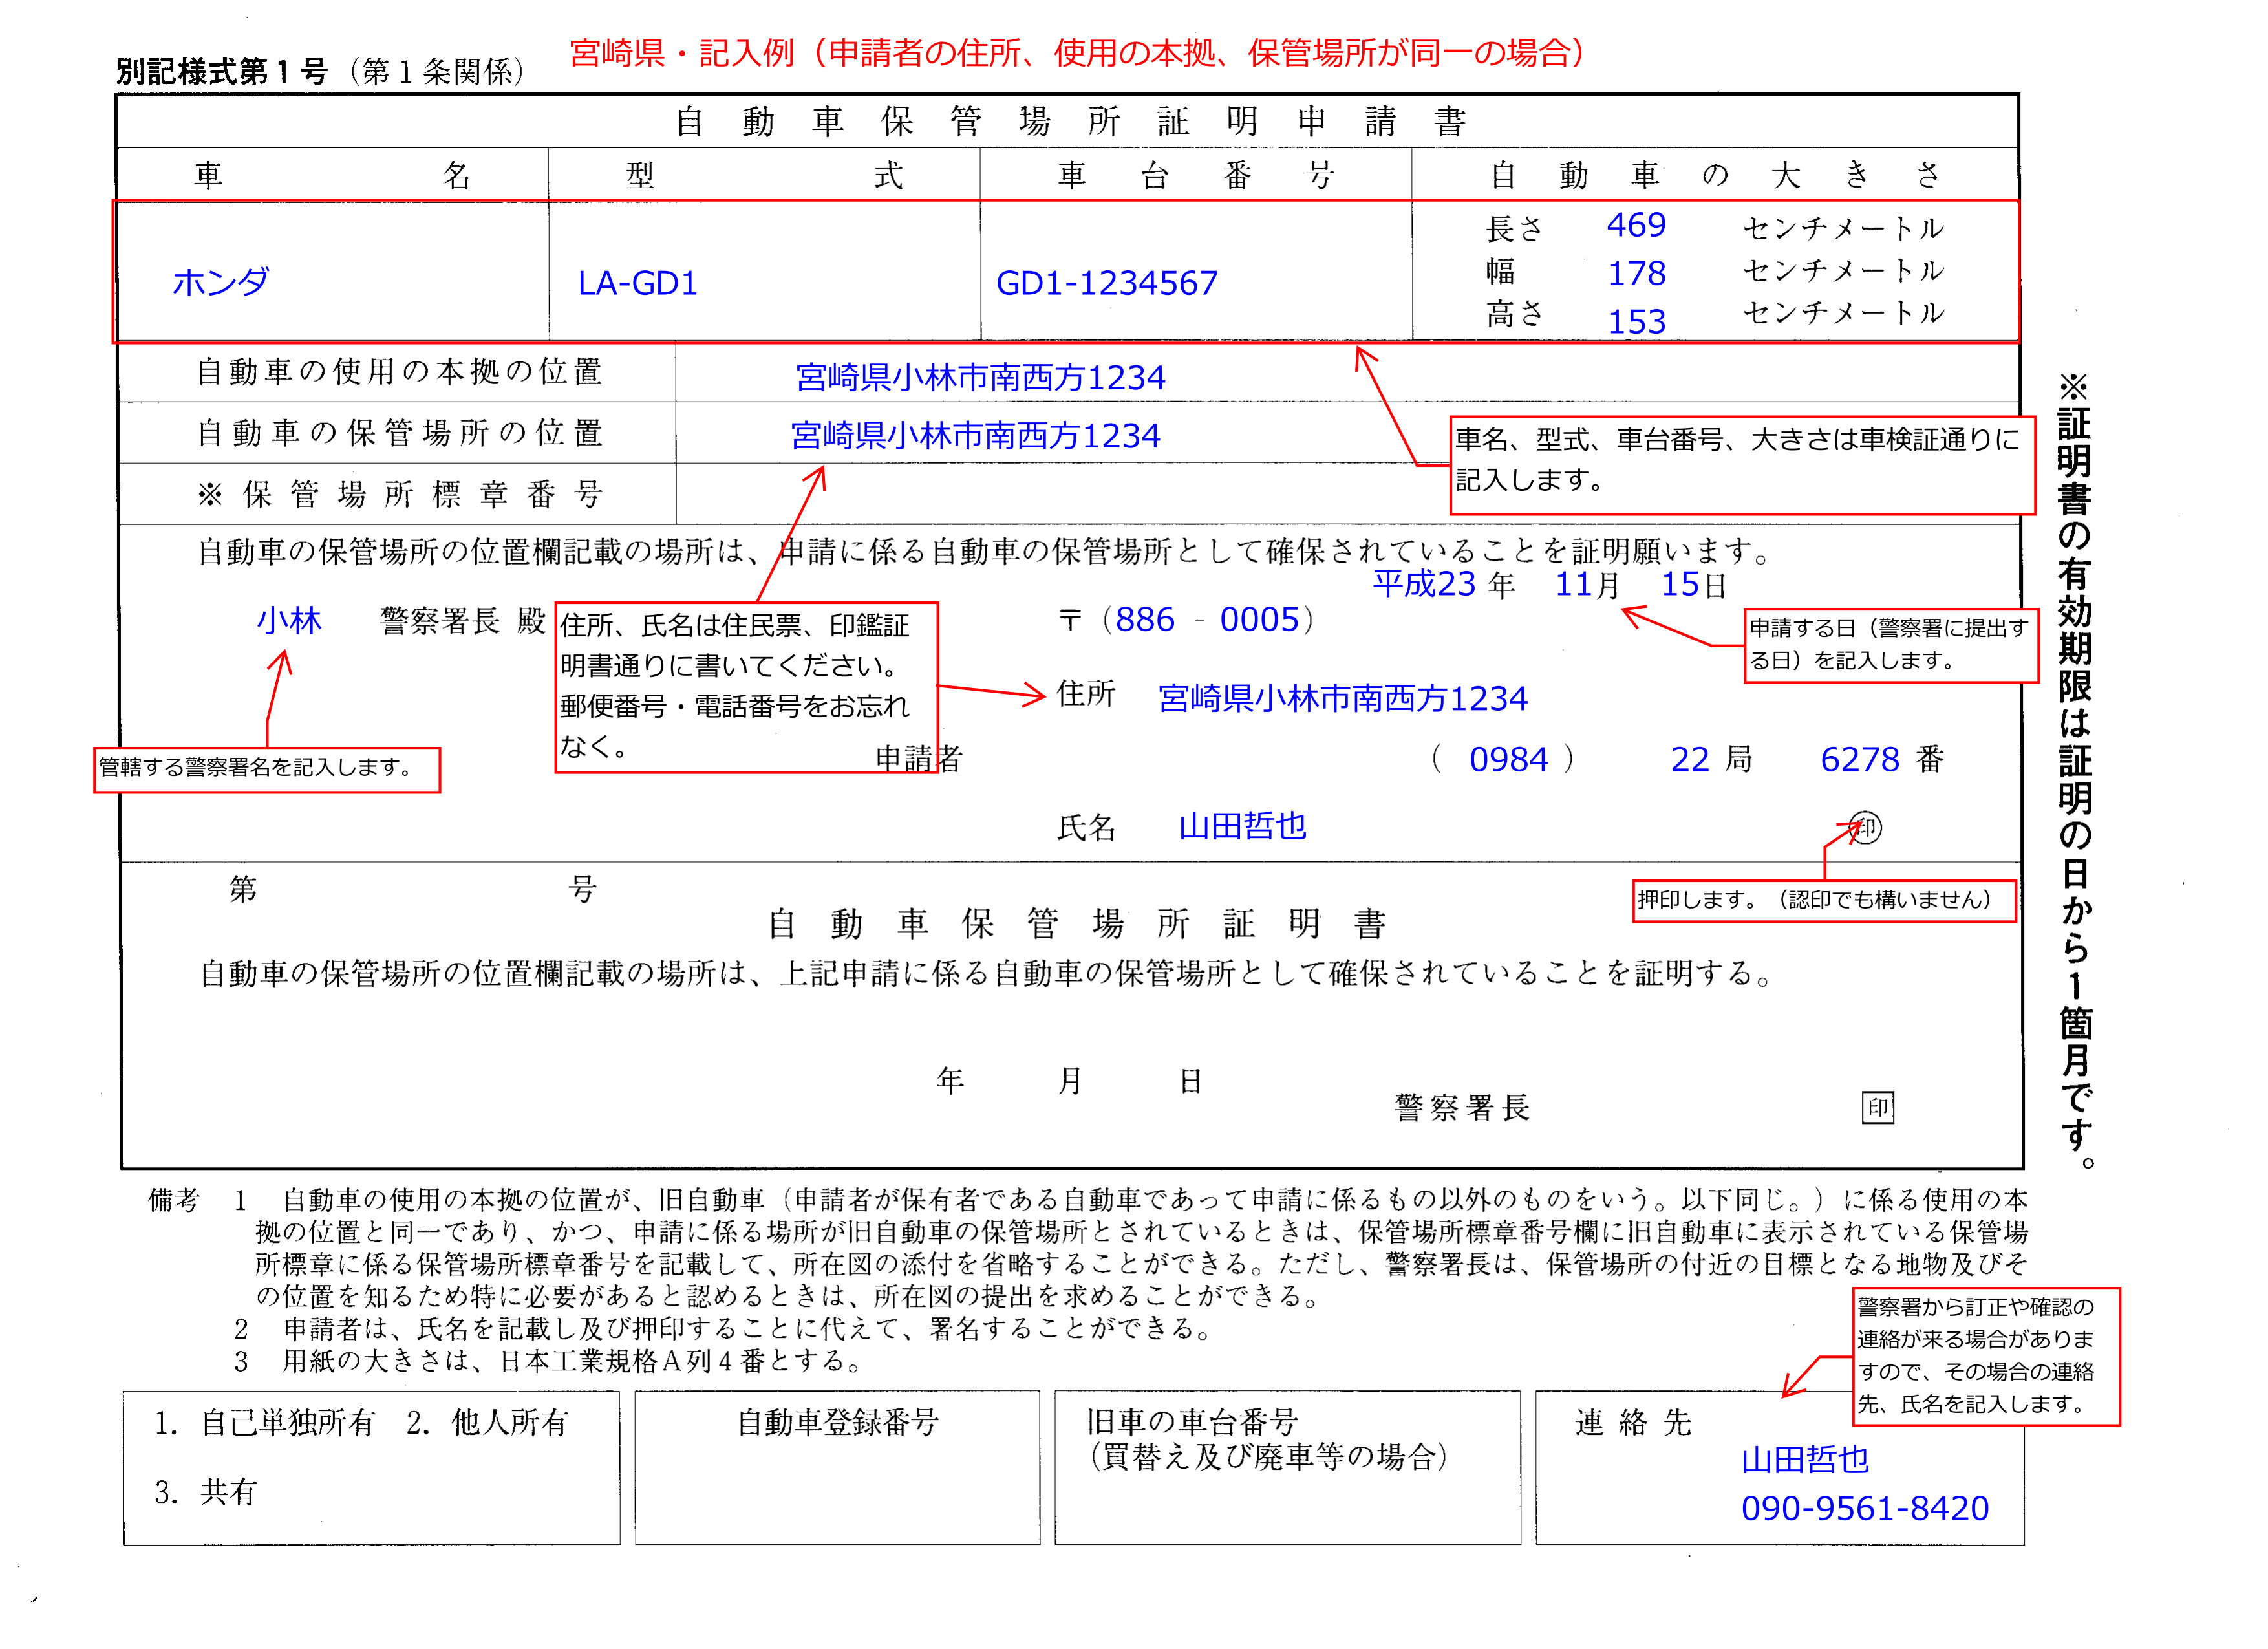The image size is (2268, 1649).
Task: Click the square 印 seal box by 警察署長
Action: (1878, 1107)
